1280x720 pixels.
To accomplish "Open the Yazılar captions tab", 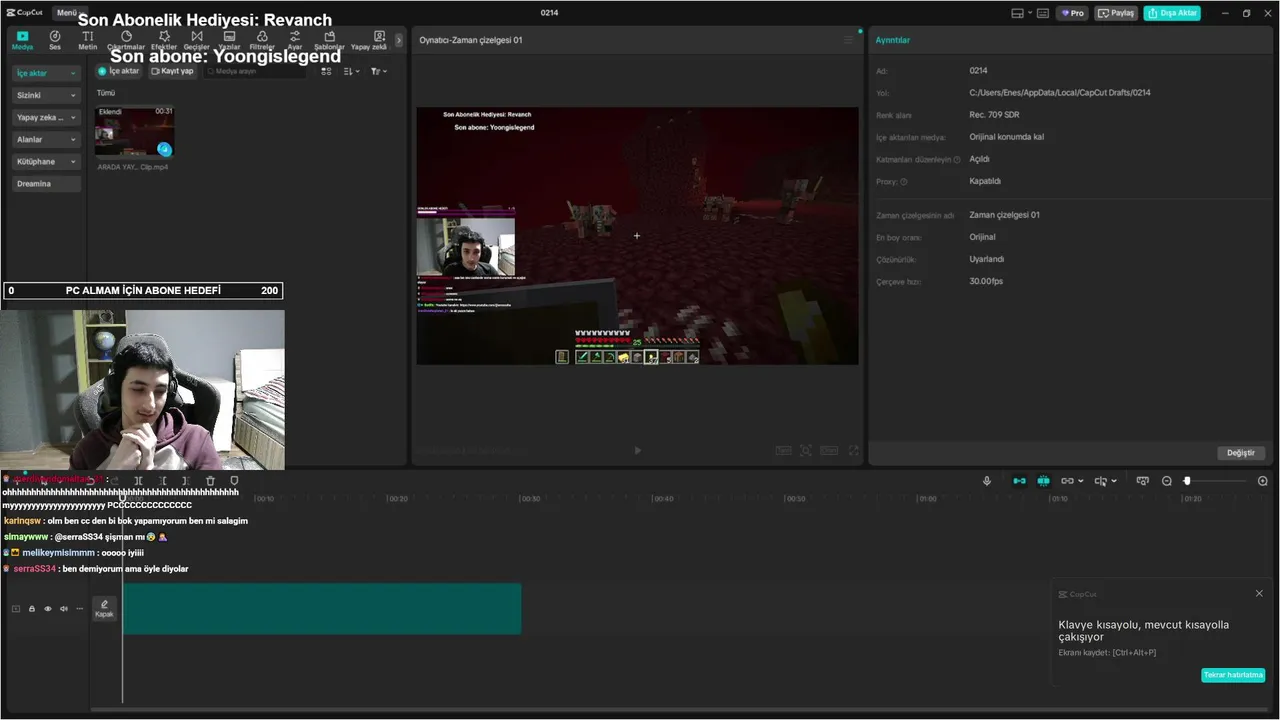I will point(229,40).
